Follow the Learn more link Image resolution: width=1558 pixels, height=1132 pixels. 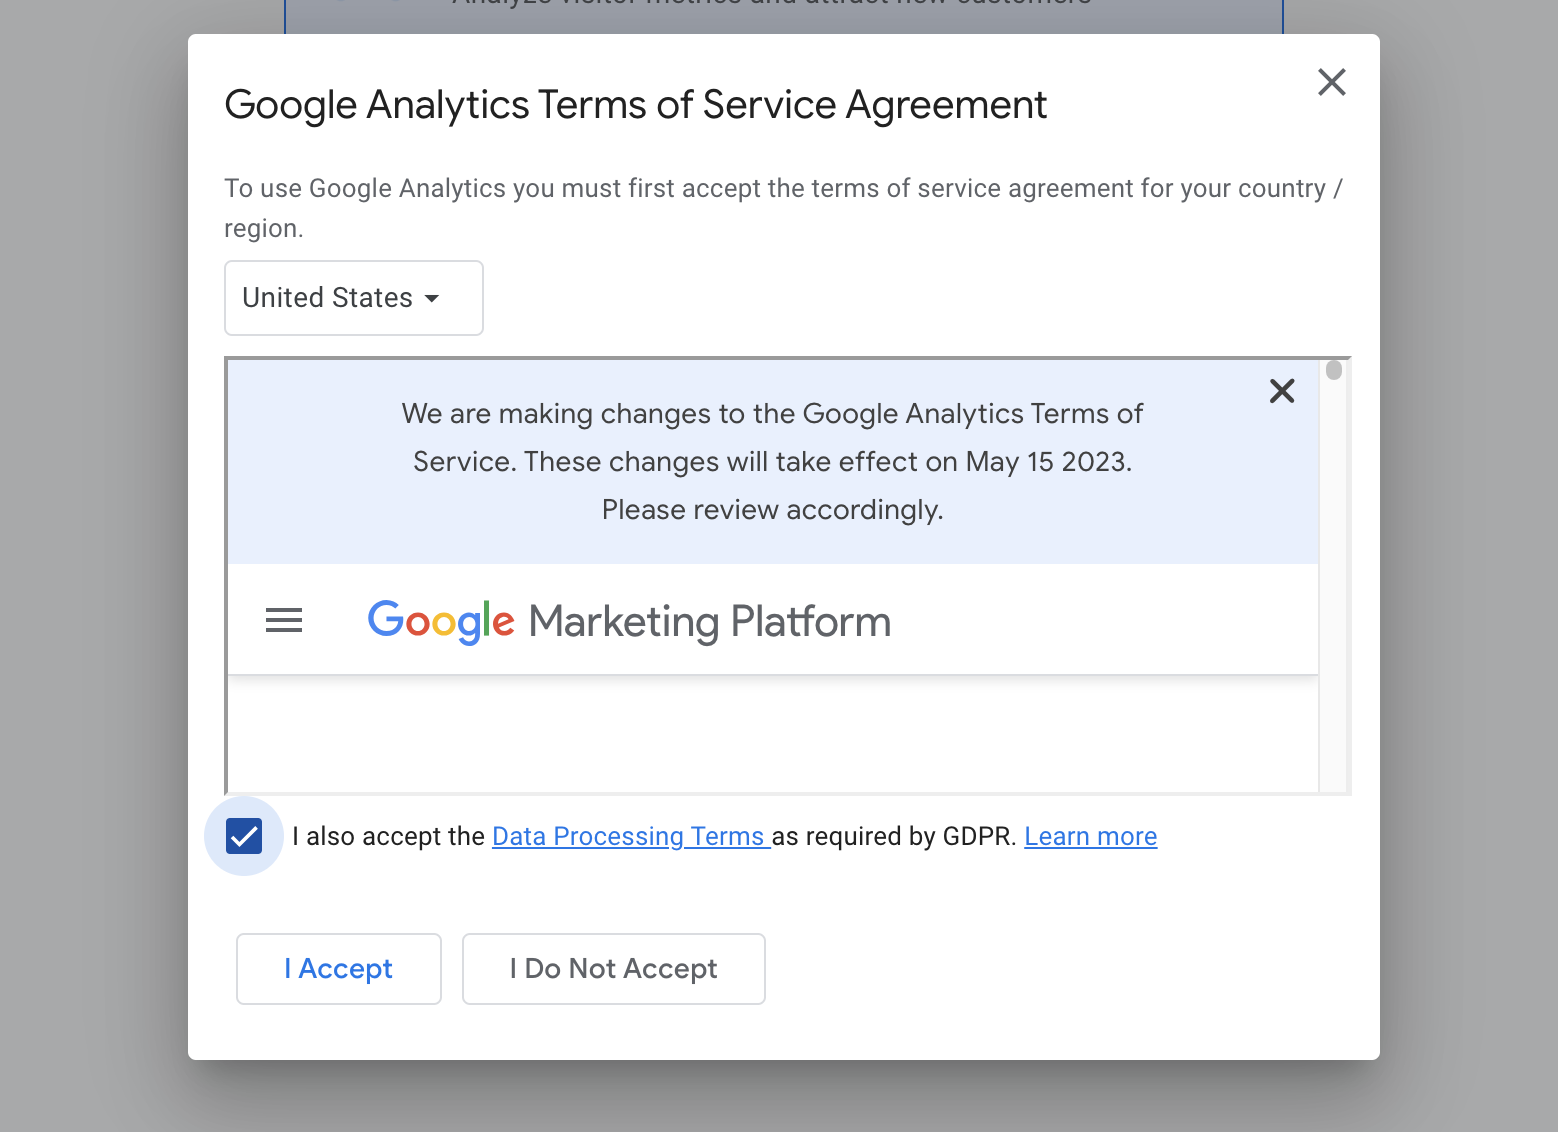tap(1091, 836)
